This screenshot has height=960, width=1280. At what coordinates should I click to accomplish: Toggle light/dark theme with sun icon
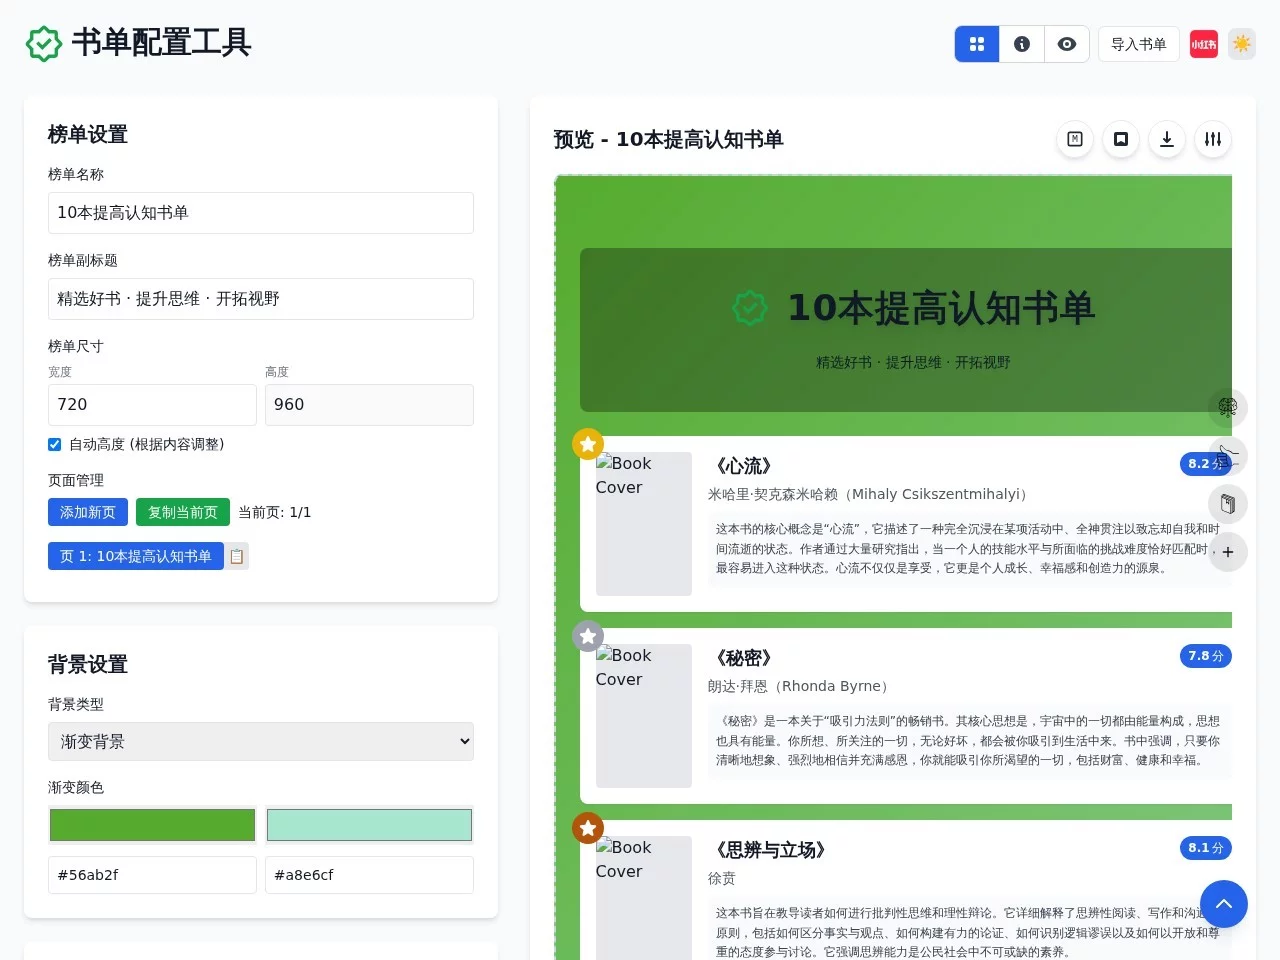point(1241,44)
